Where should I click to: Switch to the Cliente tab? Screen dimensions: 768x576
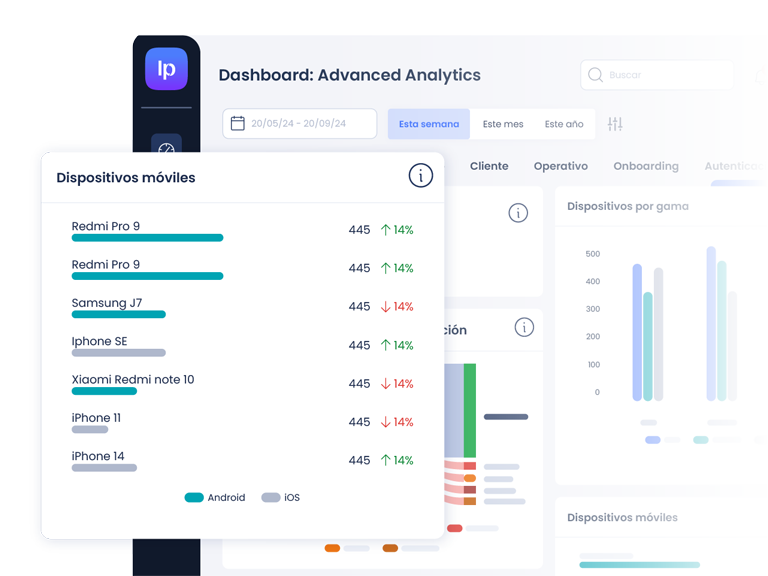click(489, 166)
